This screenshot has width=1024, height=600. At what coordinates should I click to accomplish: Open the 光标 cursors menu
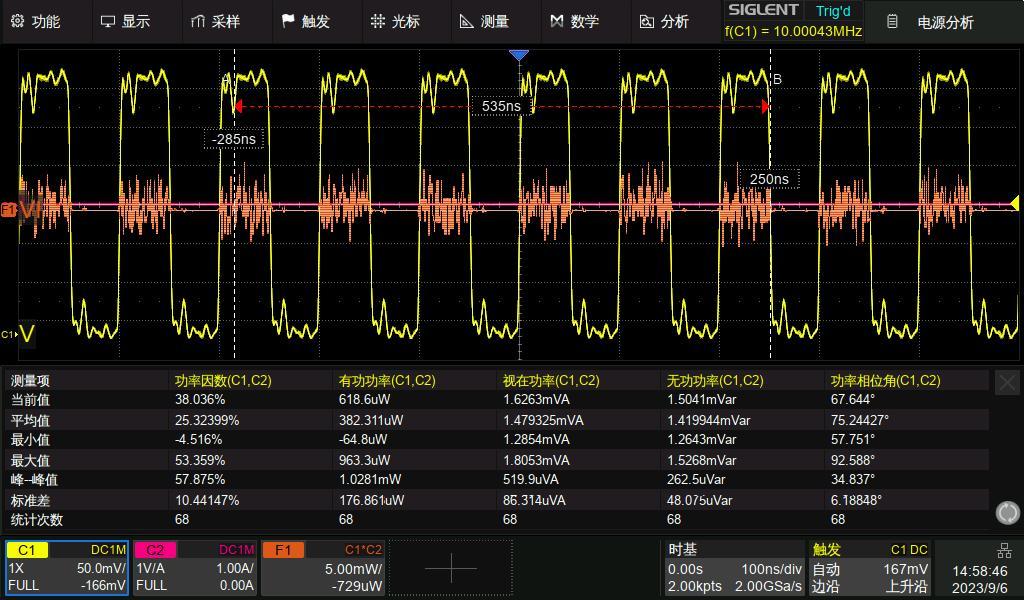point(395,22)
